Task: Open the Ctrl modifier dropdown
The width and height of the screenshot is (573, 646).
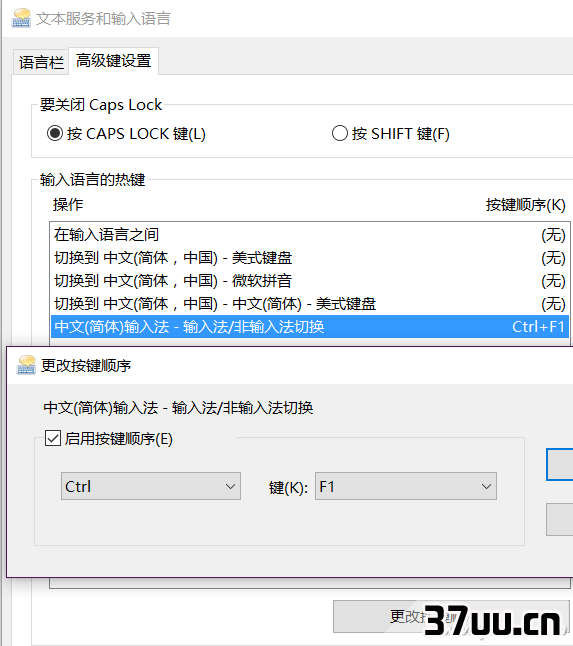Action: point(151,487)
